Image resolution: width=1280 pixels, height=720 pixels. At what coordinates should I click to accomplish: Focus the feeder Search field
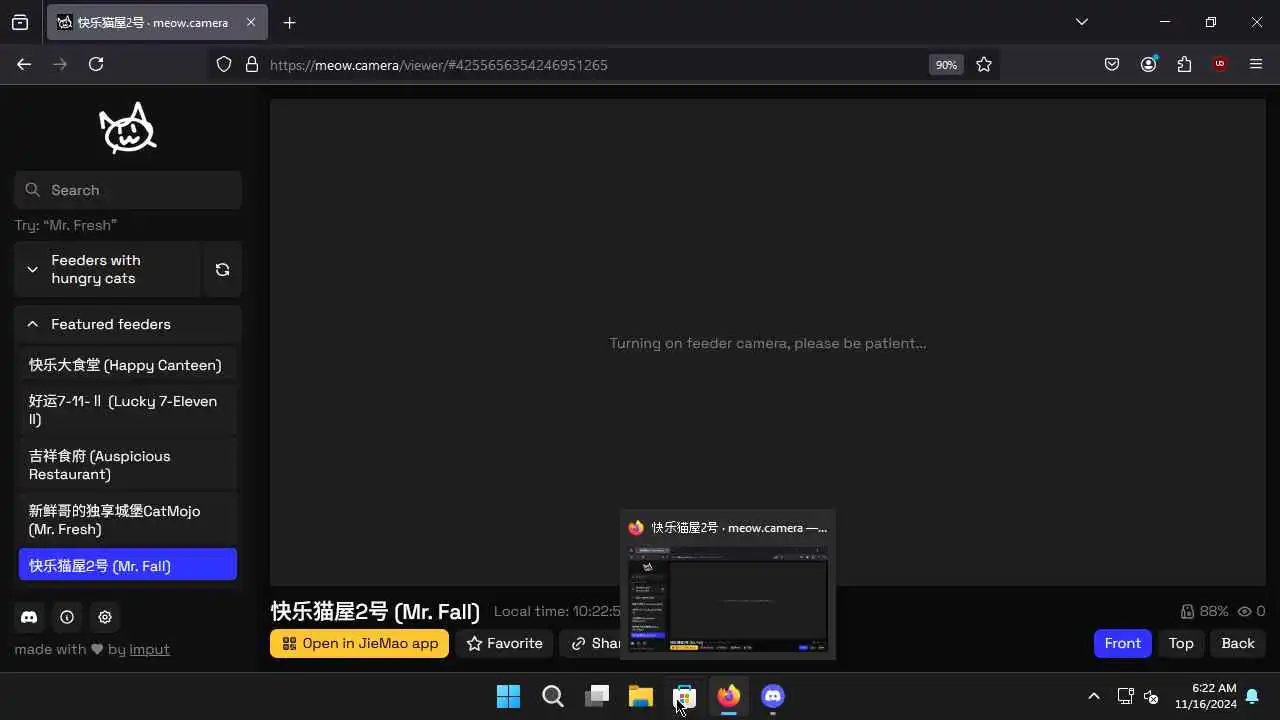click(x=128, y=190)
